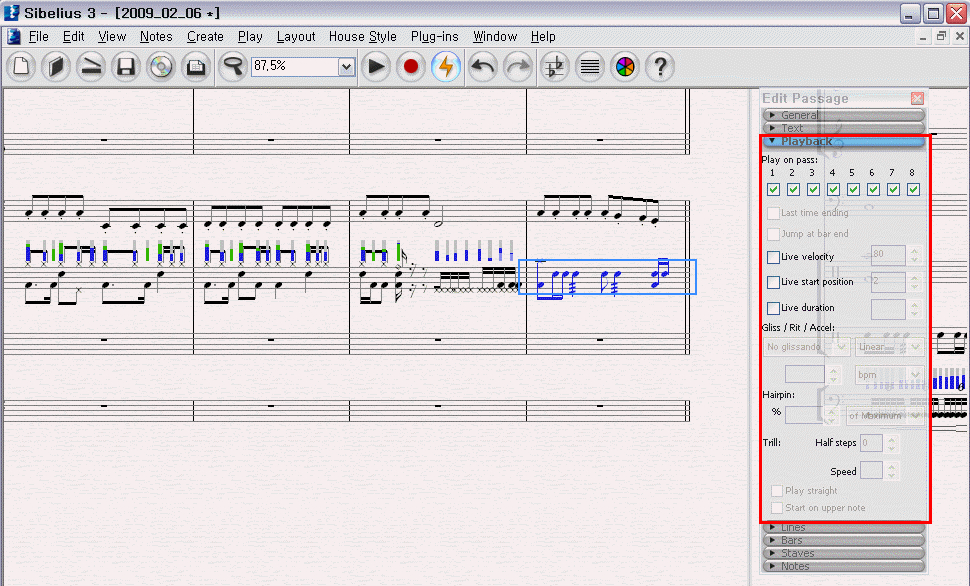Click the question mark Help icon
970x586 pixels.
pos(659,67)
